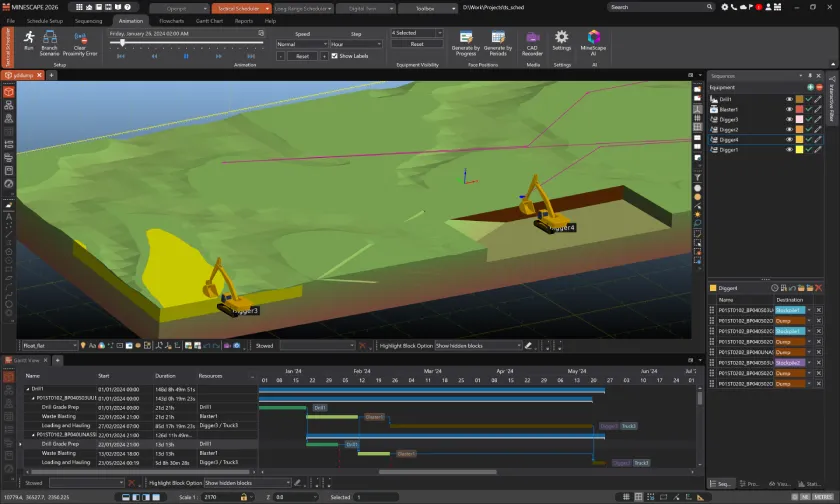Pause the animation playback

pyautogui.click(x=186, y=56)
